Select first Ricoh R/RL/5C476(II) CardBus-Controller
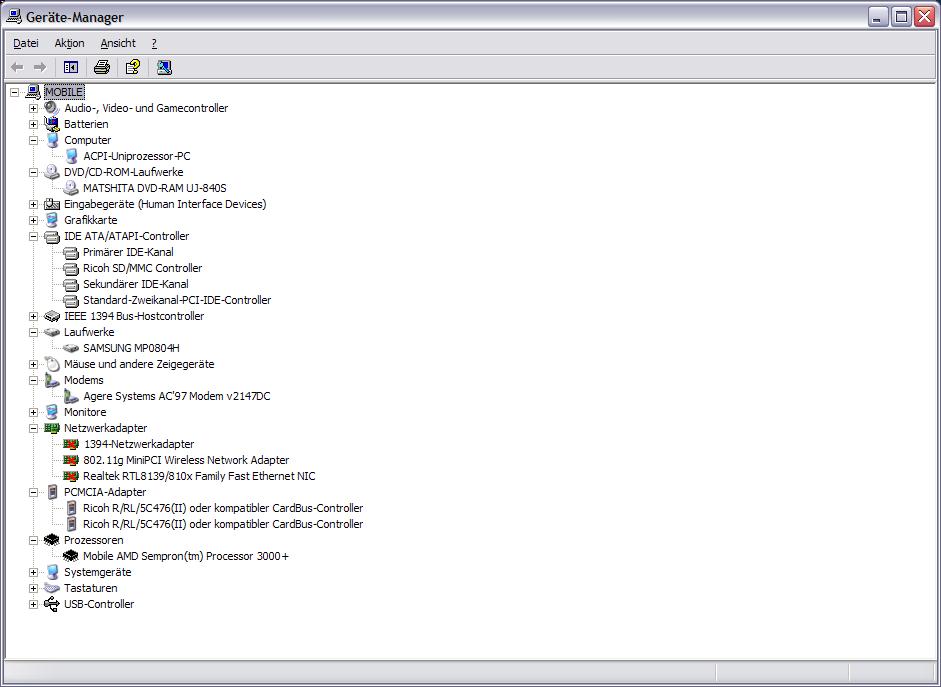This screenshot has height=687, width=941. point(223,508)
